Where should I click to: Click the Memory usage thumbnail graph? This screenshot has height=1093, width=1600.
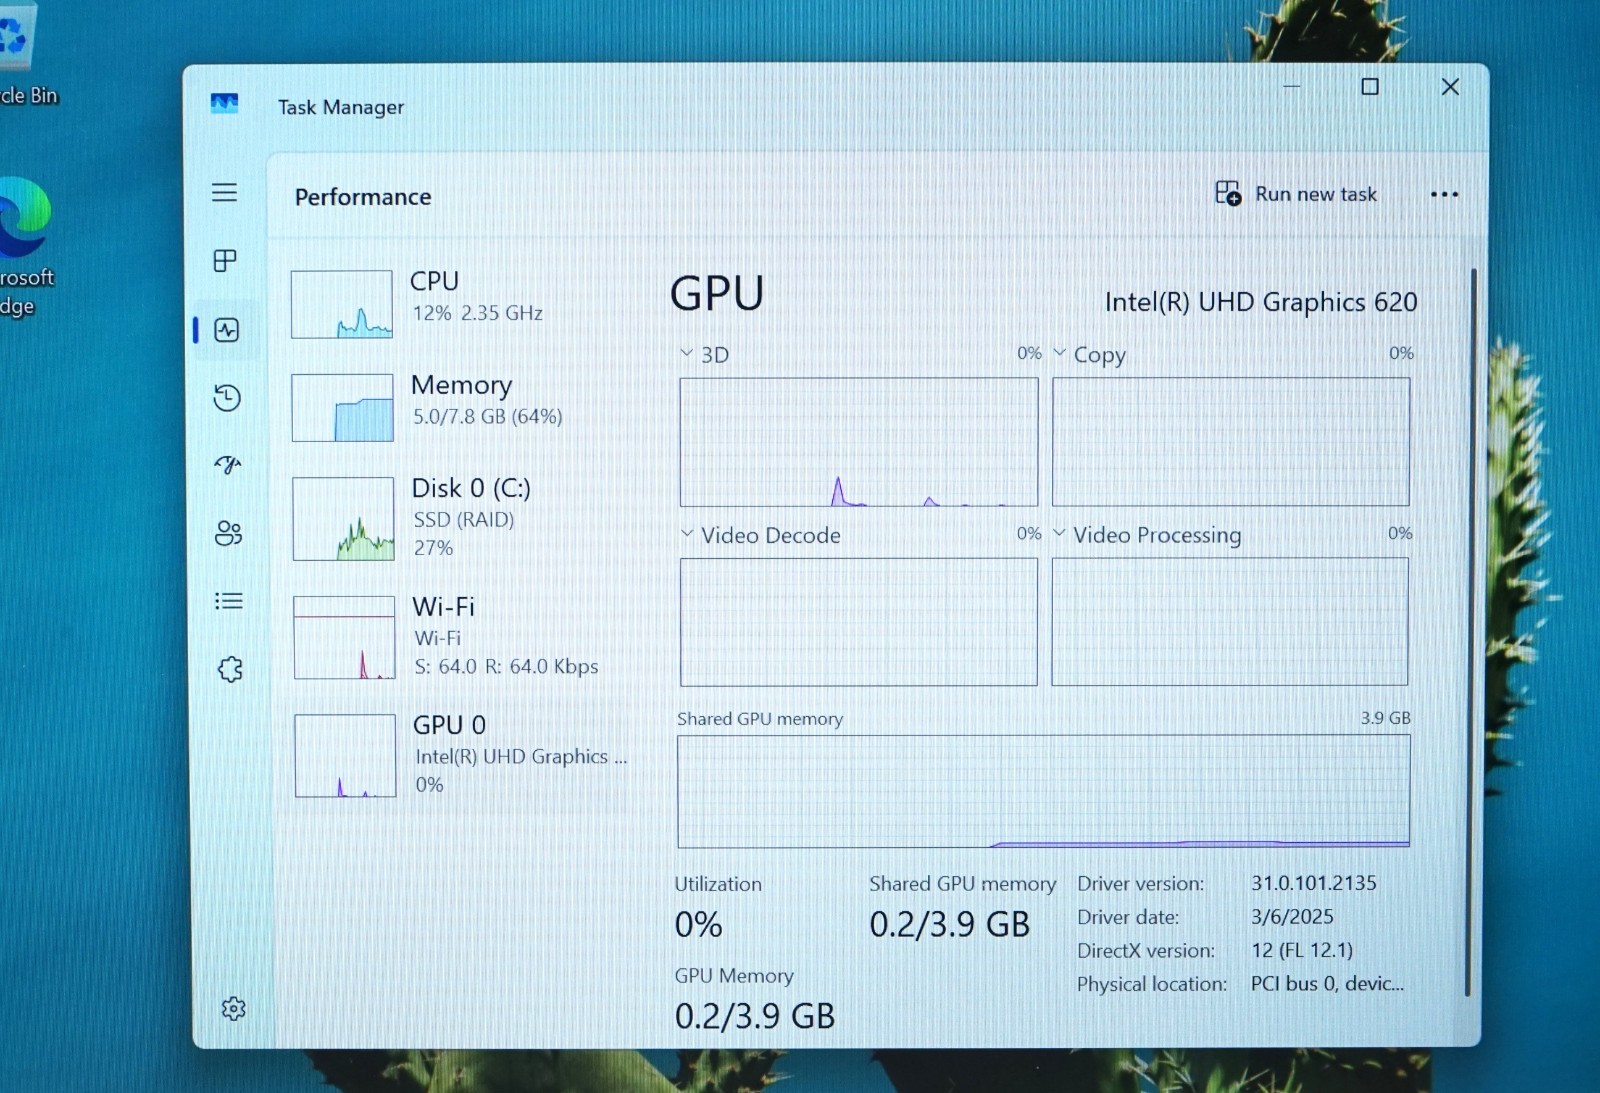[x=343, y=408]
